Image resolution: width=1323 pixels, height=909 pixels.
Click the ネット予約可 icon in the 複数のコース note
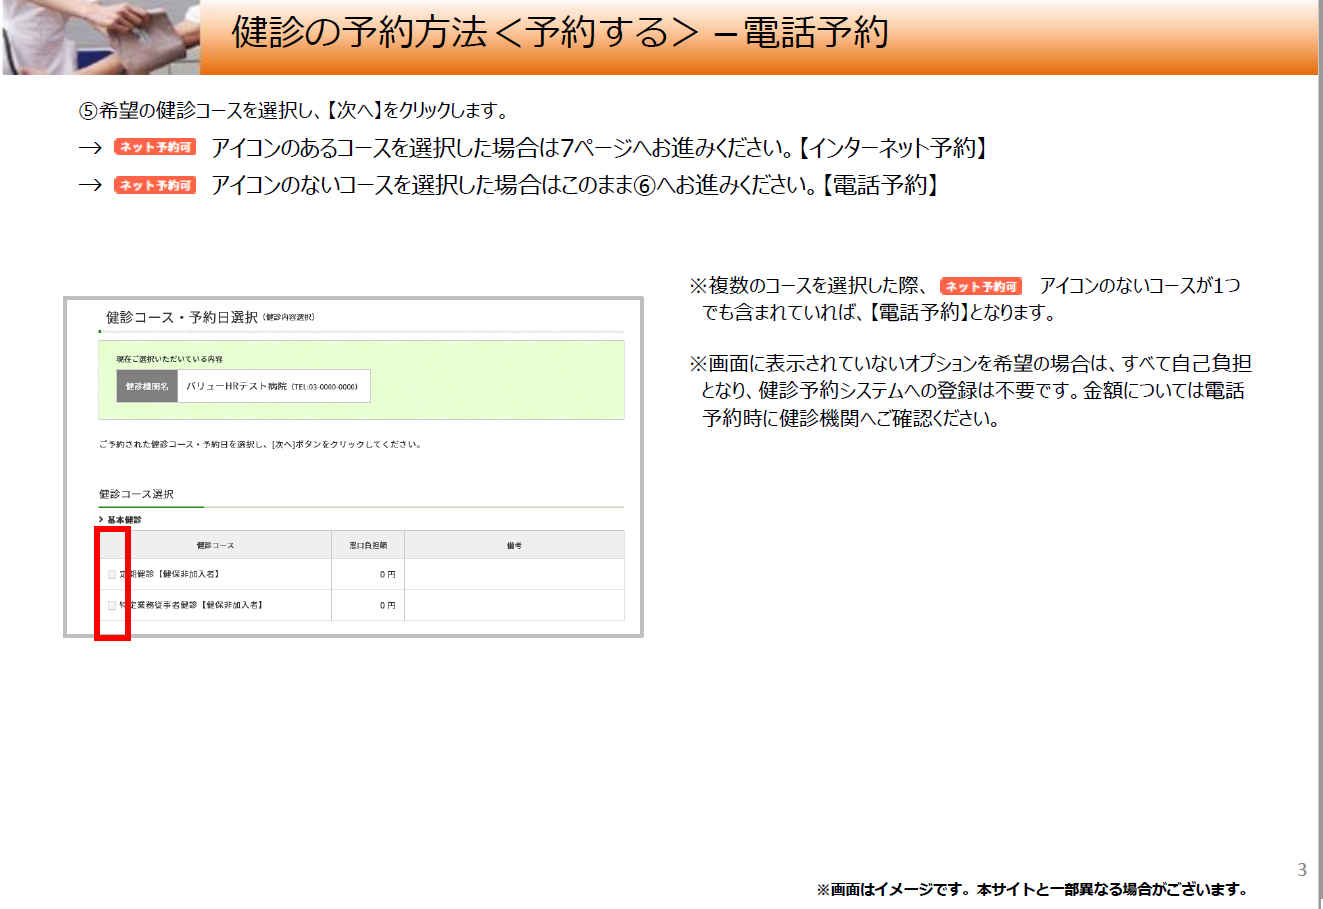pos(980,286)
